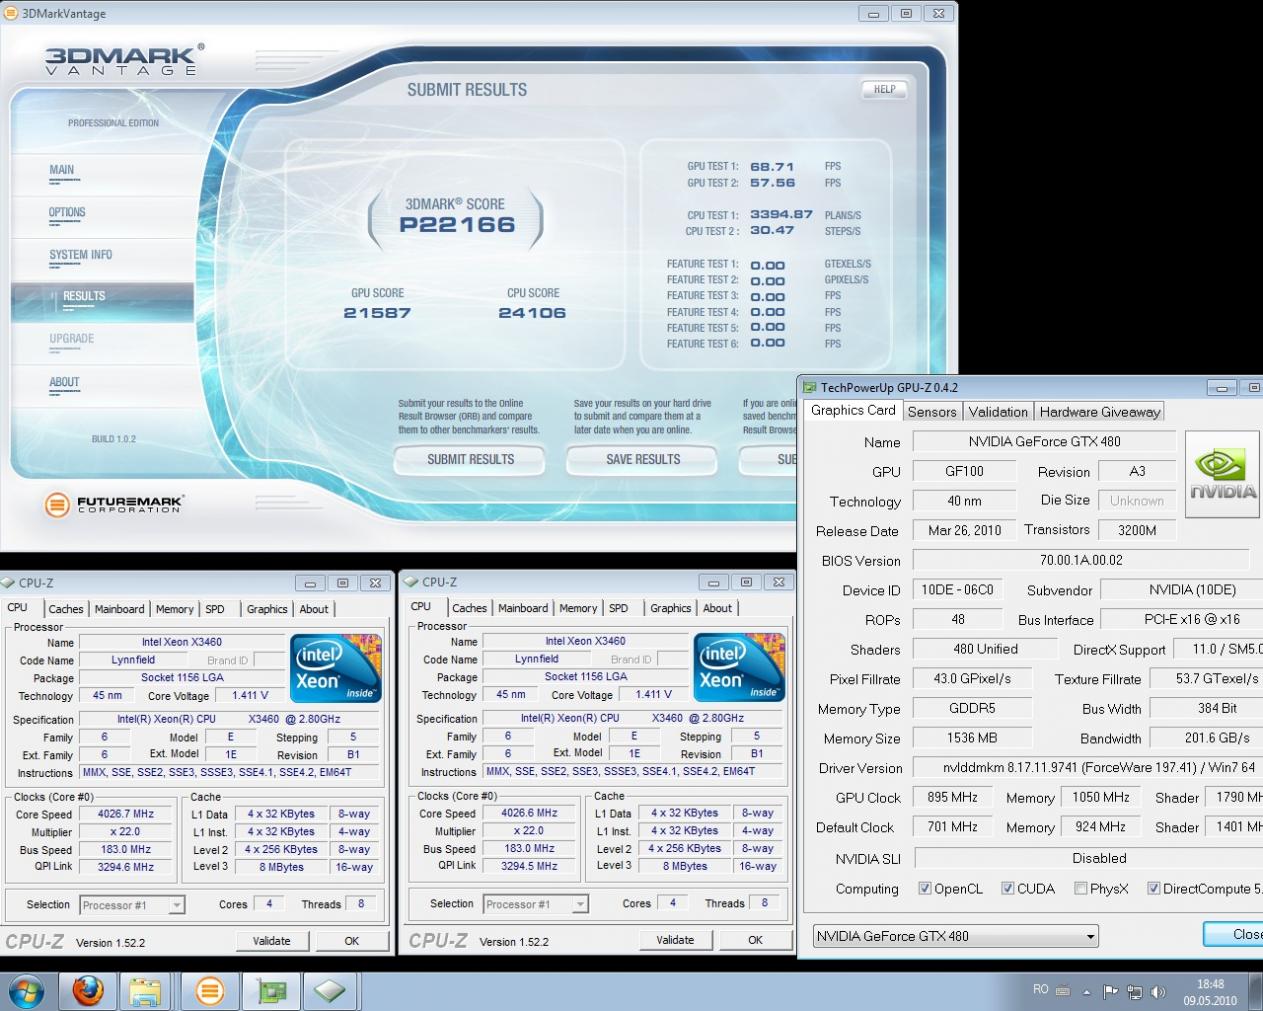Toggle the PhysX checkbox in GPU-Z
1263x1011 pixels.
1081,888
